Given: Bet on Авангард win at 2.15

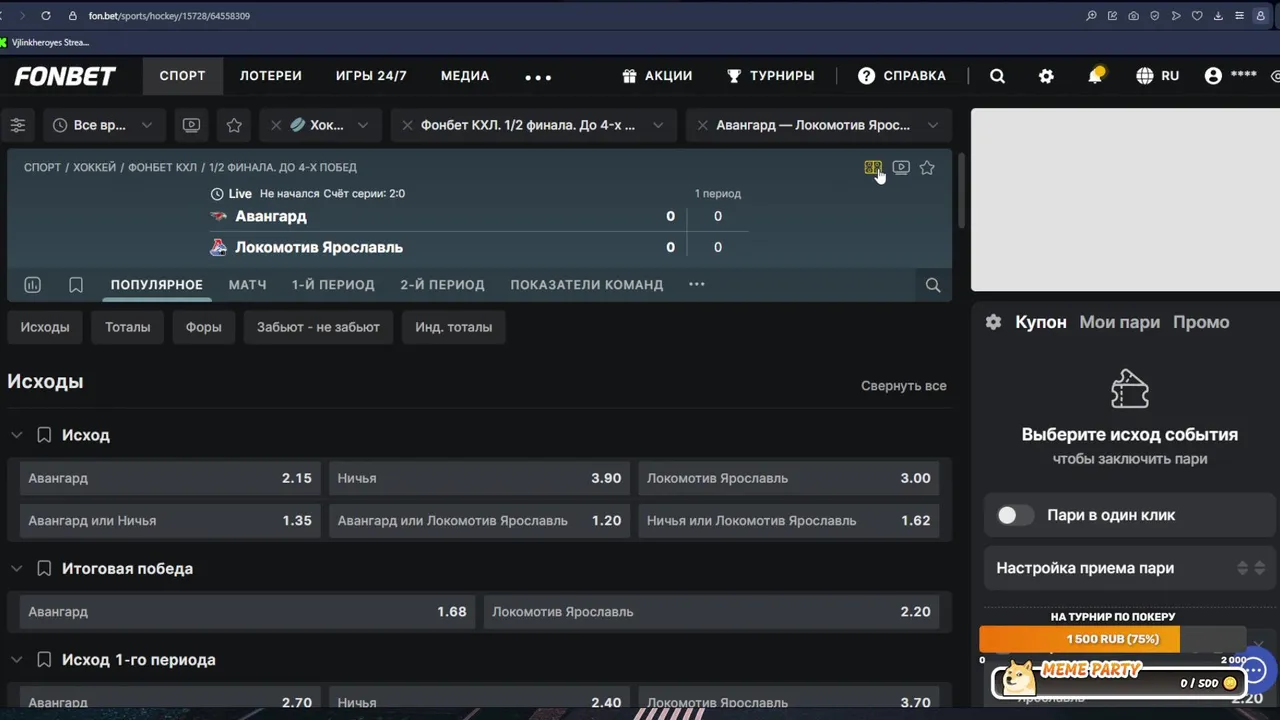Looking at the screenshot, I should pyautogui.click(x=170, y=478).
